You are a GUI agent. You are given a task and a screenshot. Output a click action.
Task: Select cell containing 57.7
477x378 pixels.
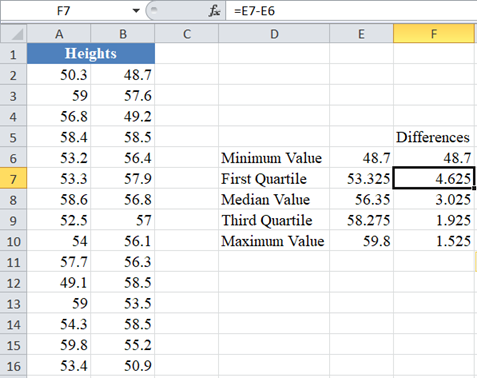click(x=59, y=262)
